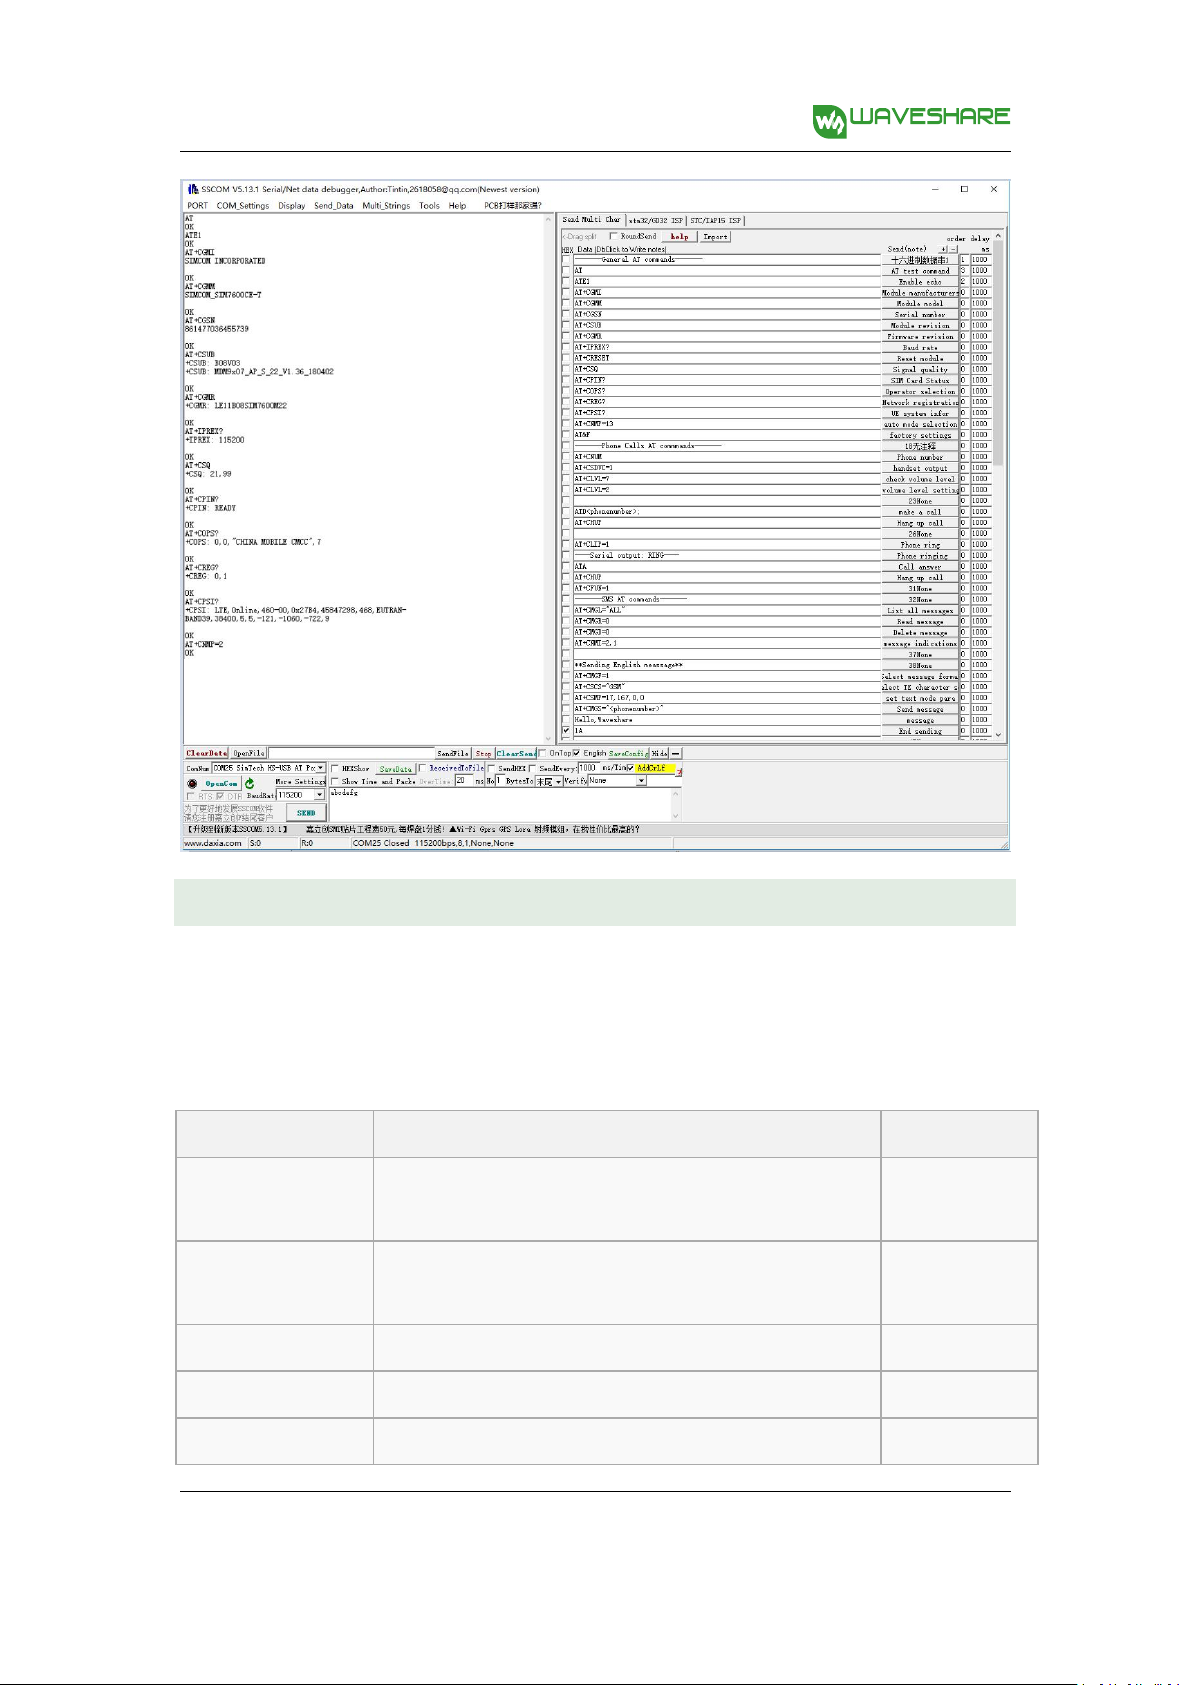Enable Show Time and Packe checkbox
The width and height of the screenshot is (1192, 1685).
336,781
